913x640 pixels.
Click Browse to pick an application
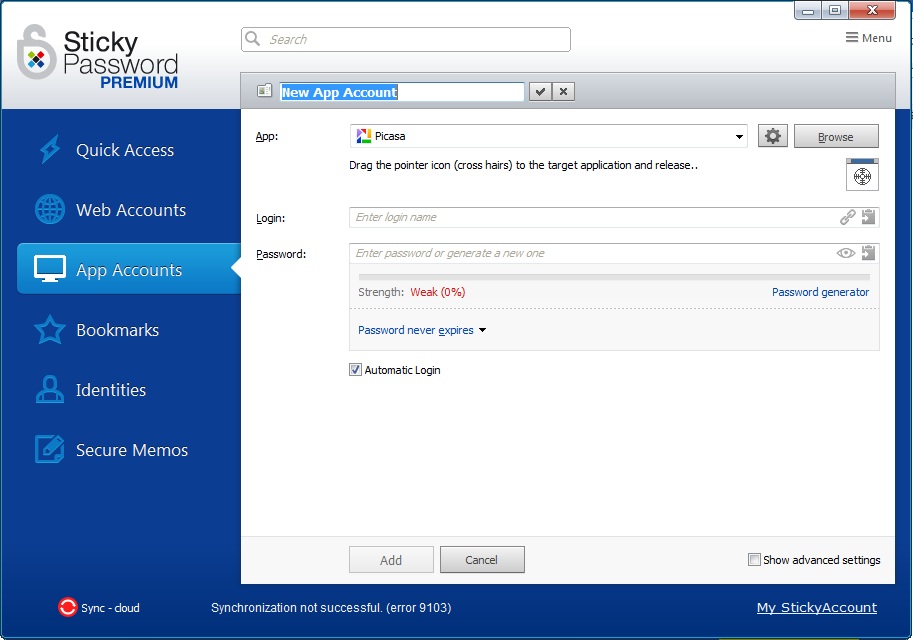836,135
